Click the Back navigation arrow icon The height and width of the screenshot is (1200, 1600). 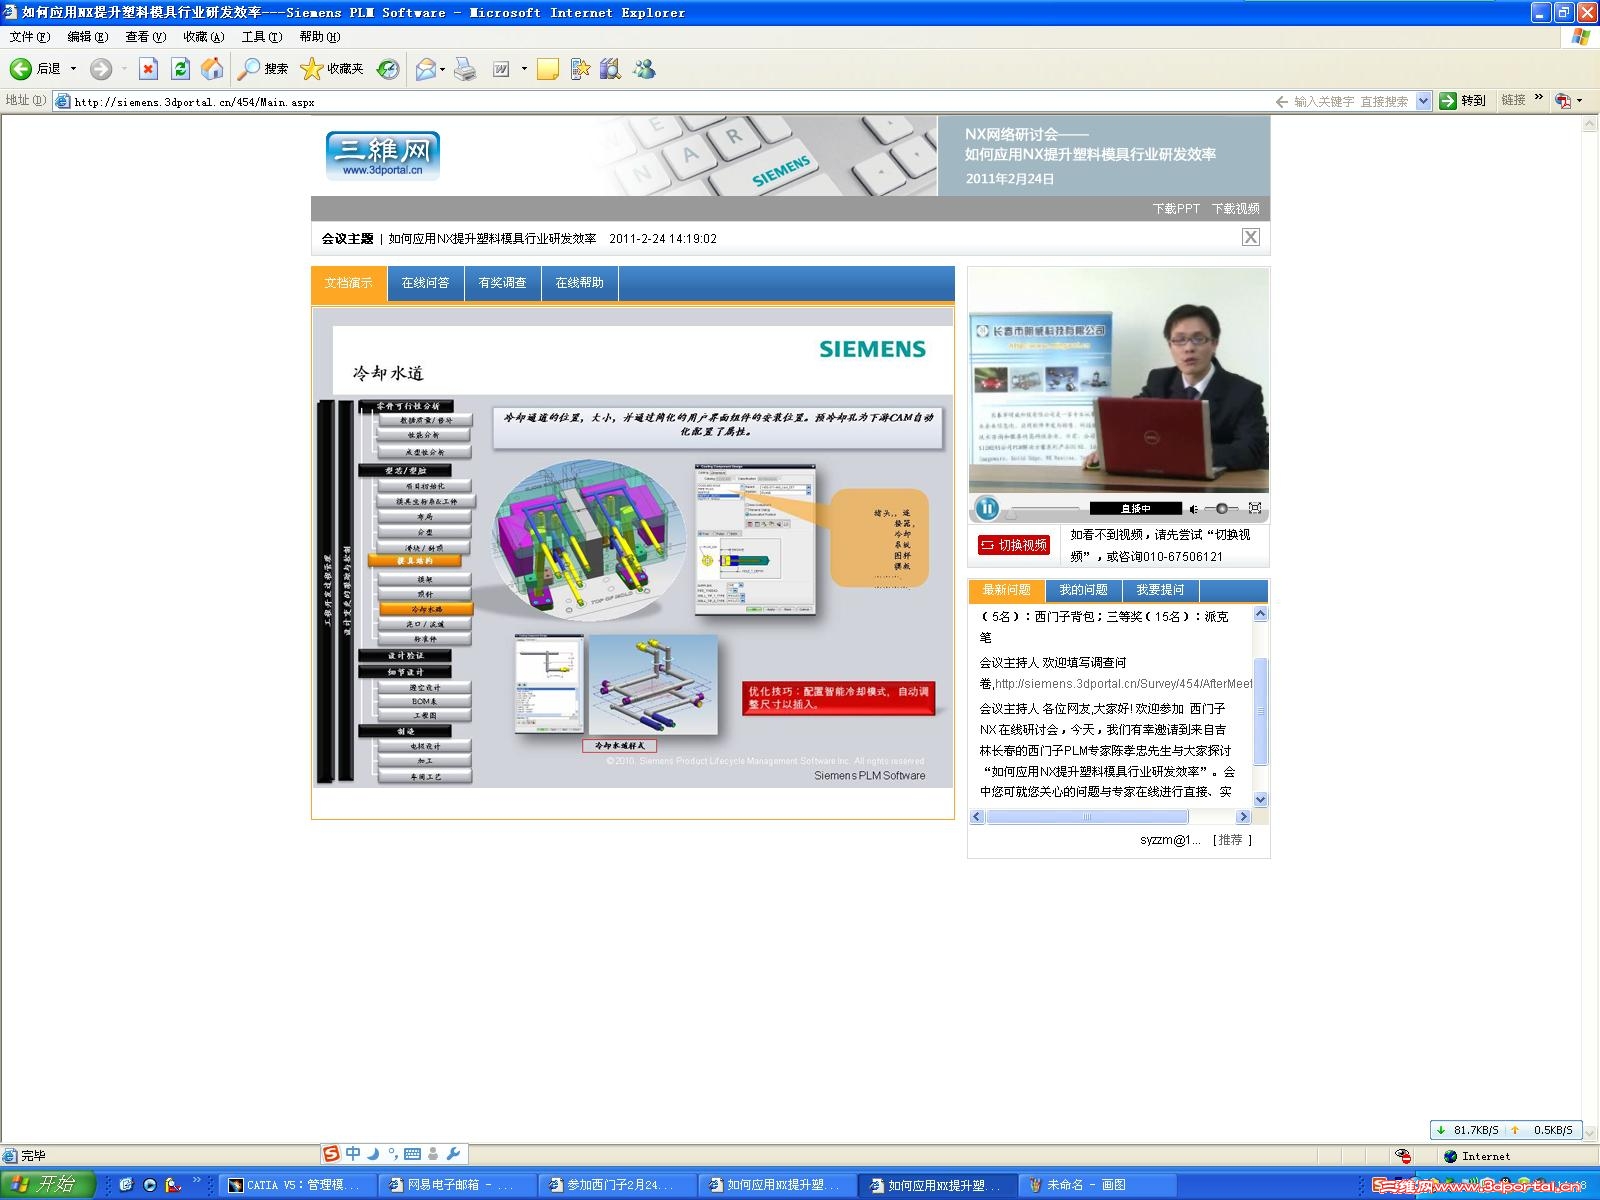point(21,69)
